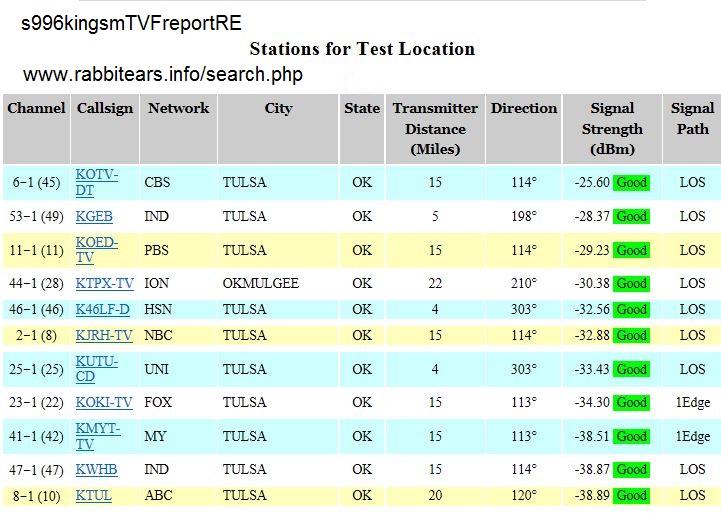Follow the KTPX-TV callsign link
This screenshot has height=513, width=721.
104,283
